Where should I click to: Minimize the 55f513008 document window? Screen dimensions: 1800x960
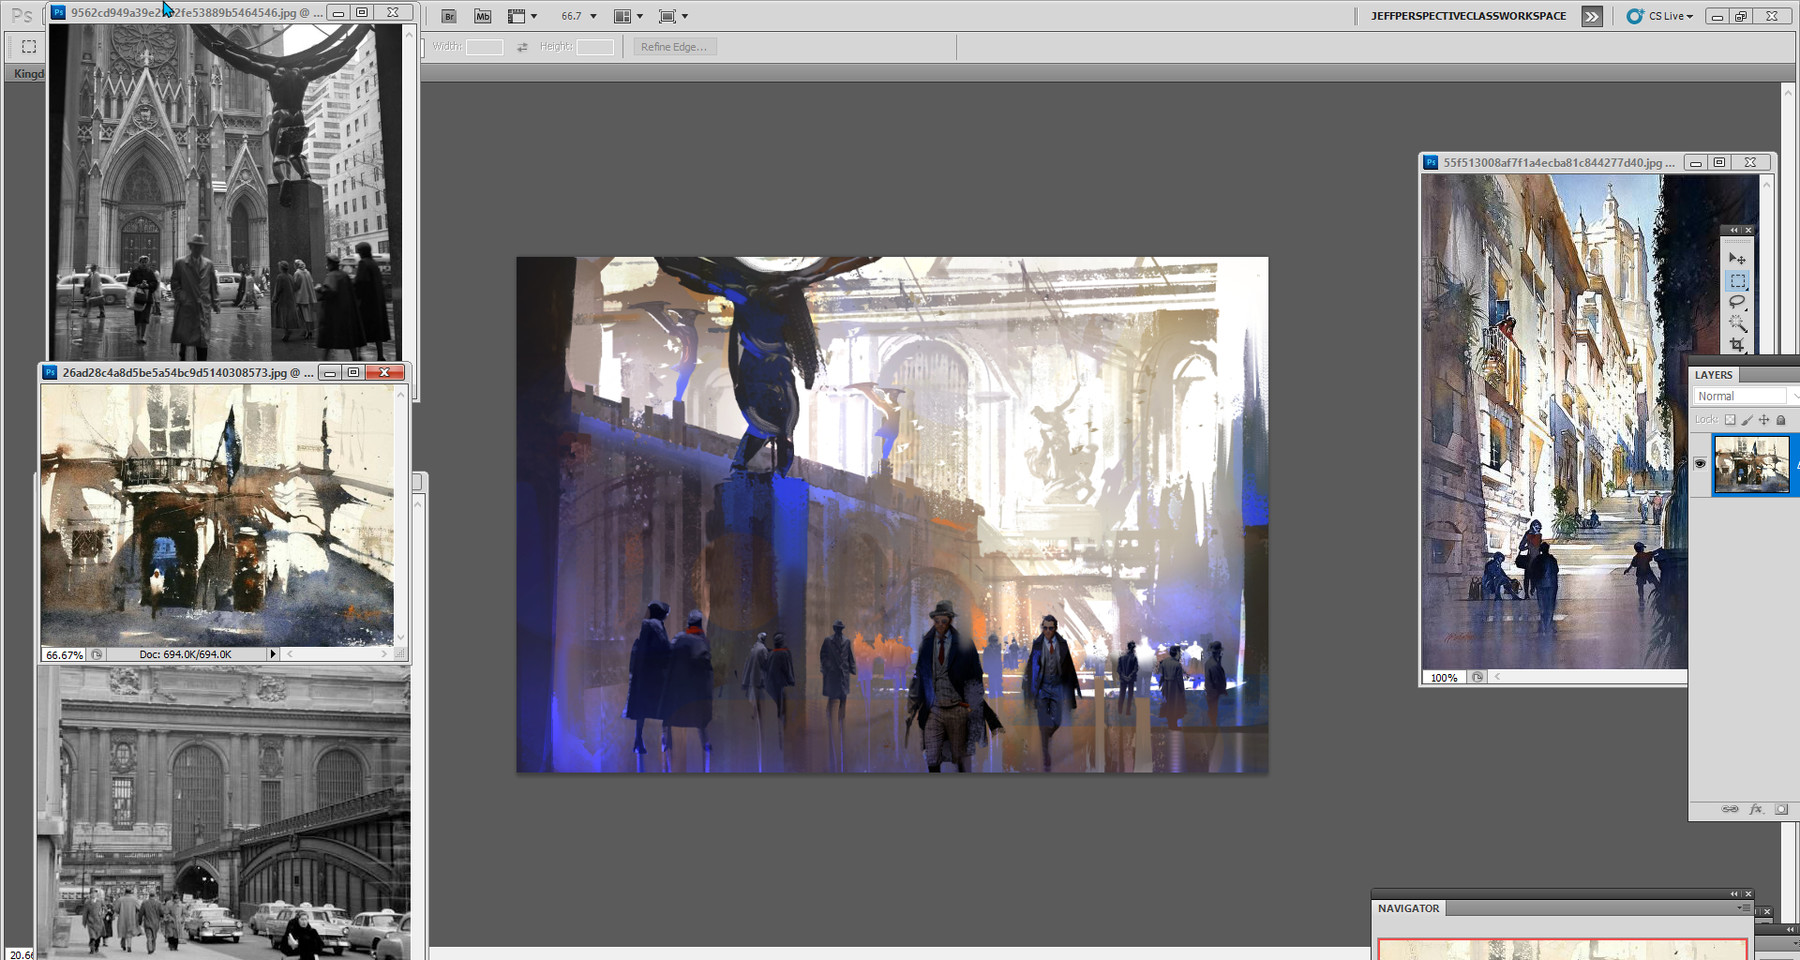click(x=1695, y=162)
